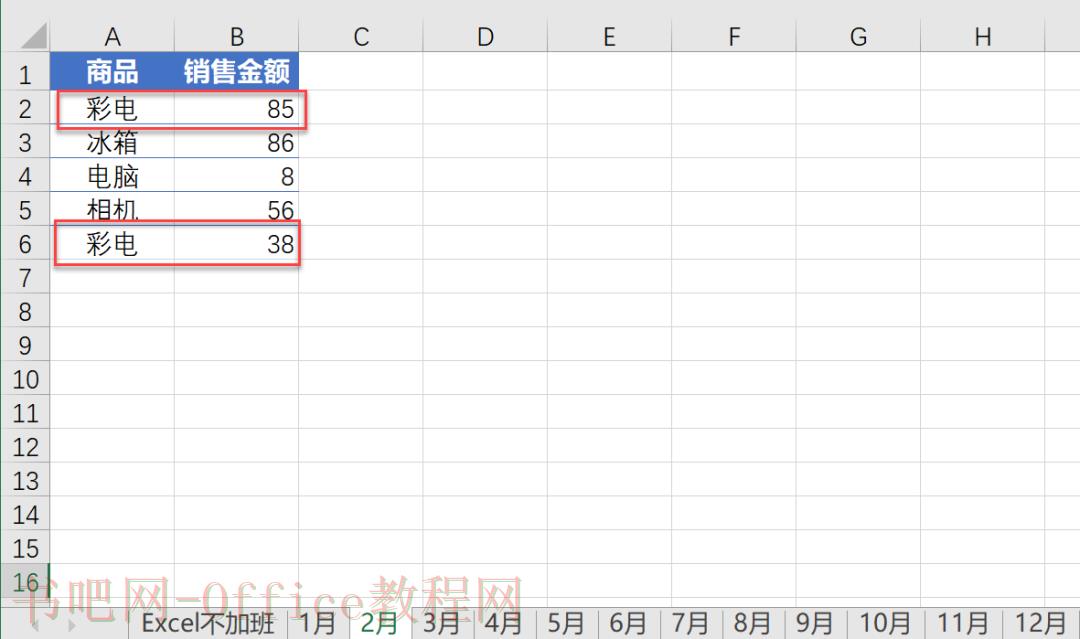This screenshot has width=1080, height=639.
Task: Select column E header
Action: click(609, 36)
